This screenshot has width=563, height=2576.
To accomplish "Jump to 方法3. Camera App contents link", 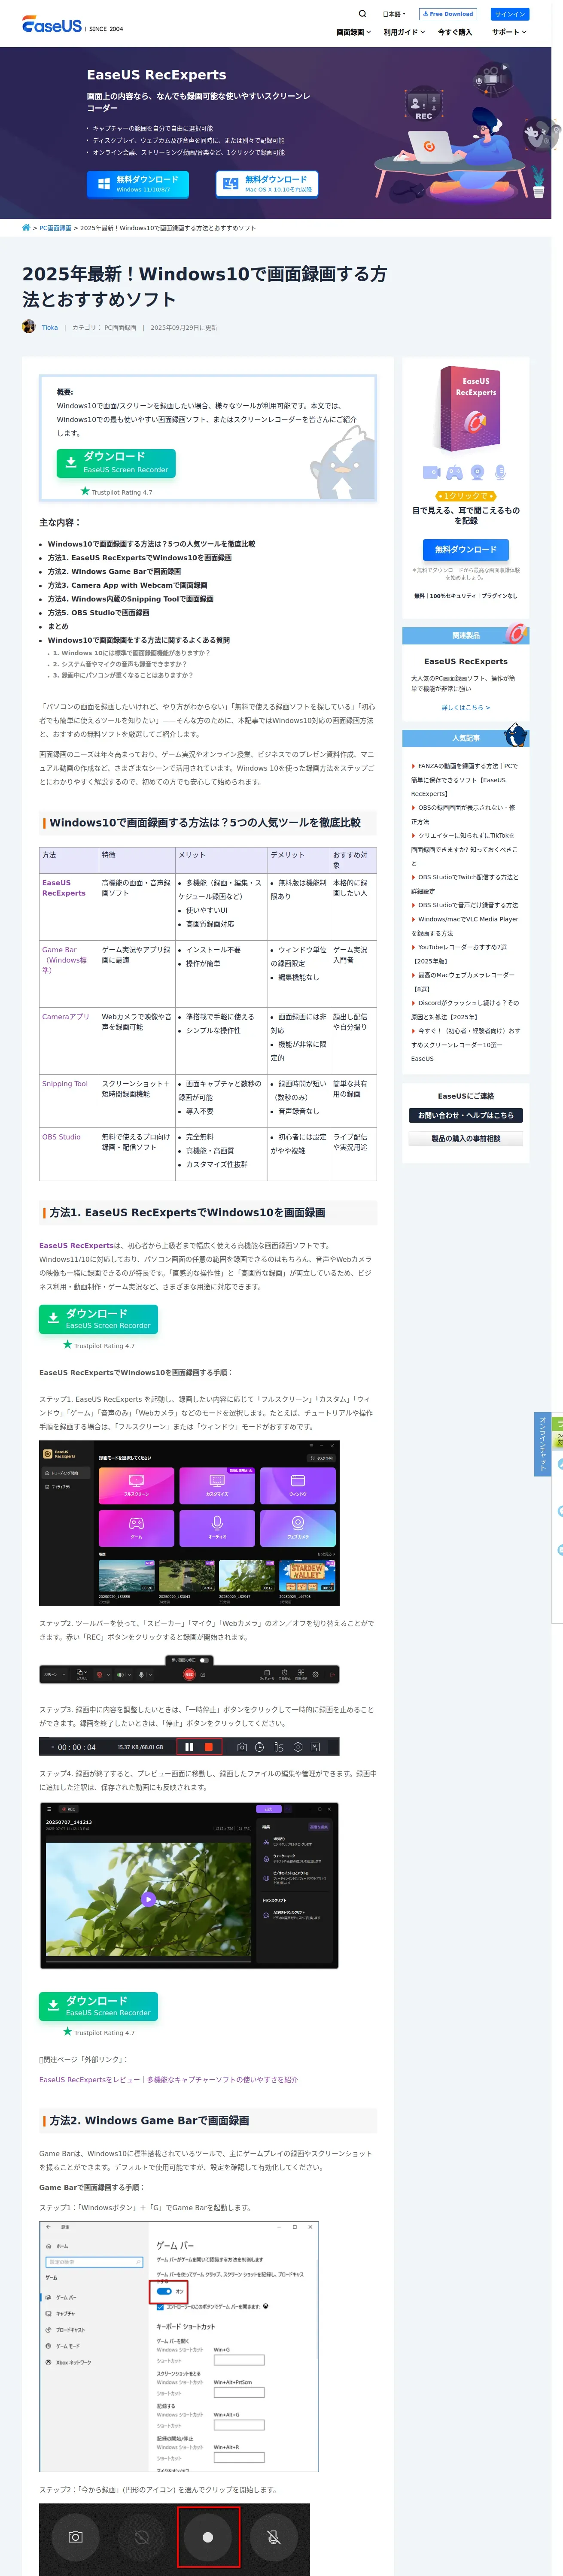I will coord(128,585).
